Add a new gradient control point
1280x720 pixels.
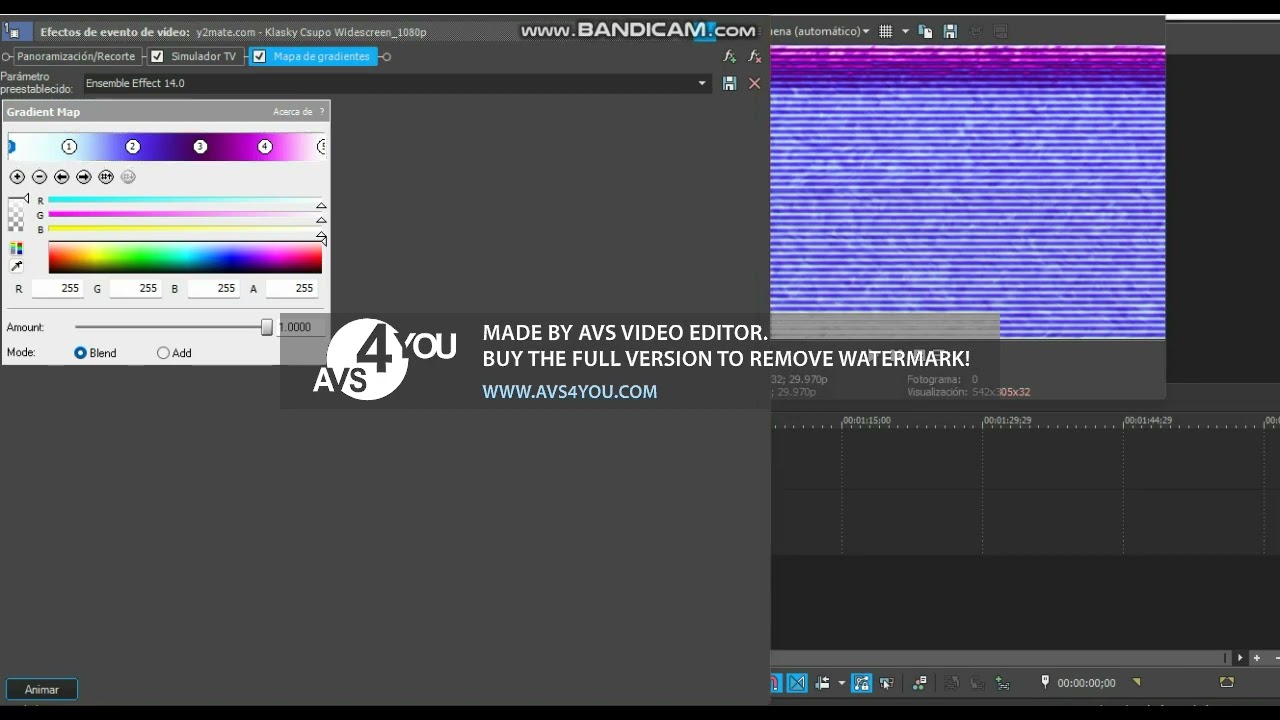pyautogui.click(x=17, y=177)
